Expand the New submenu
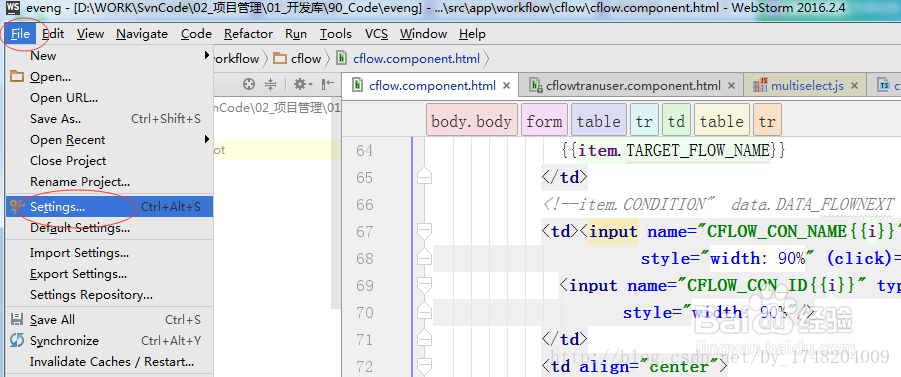The image size is (901, 377). pyautogui.click(x=109, y=56)
